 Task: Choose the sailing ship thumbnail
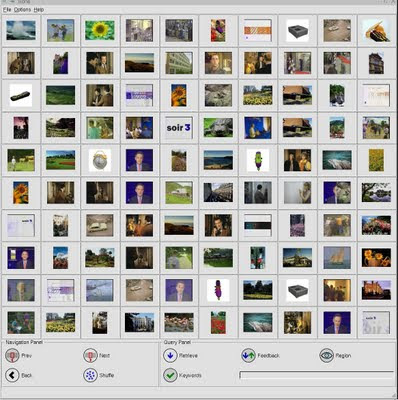click(337, 258)
